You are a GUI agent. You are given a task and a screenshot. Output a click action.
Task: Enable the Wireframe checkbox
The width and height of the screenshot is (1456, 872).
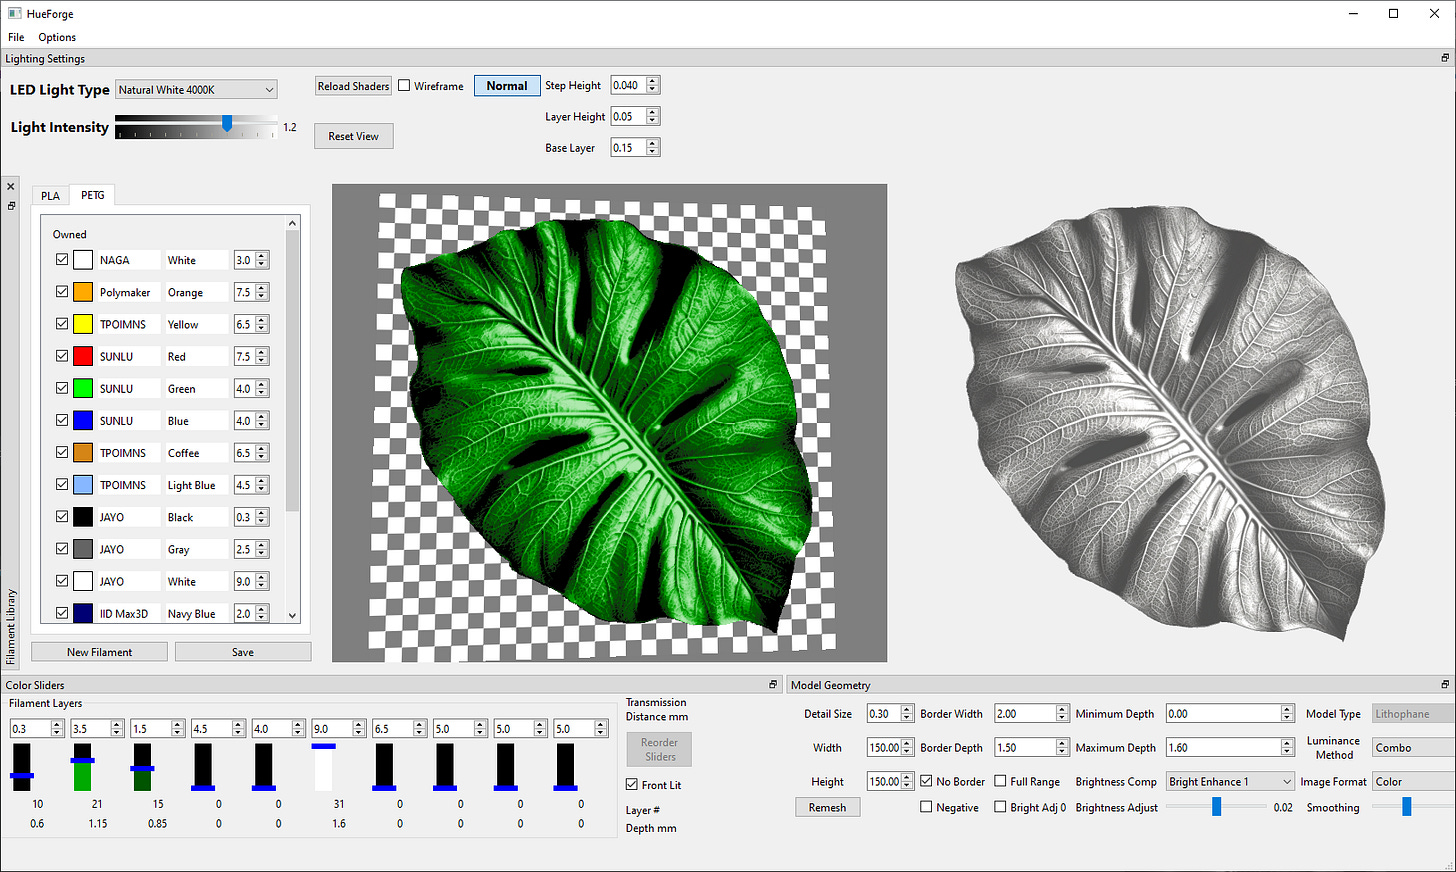pos(405,86)
